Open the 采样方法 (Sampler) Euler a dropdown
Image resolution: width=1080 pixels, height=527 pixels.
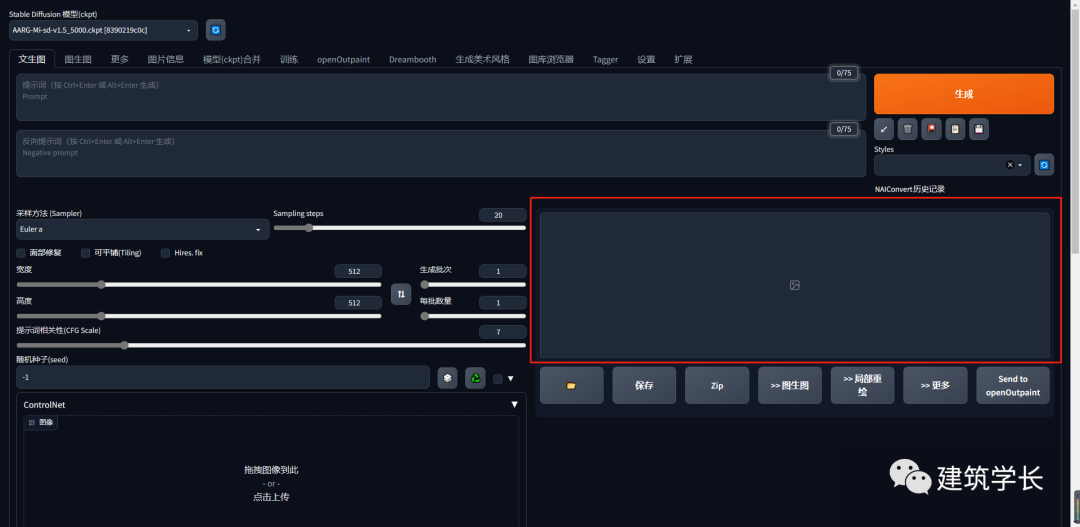(143, 229)
